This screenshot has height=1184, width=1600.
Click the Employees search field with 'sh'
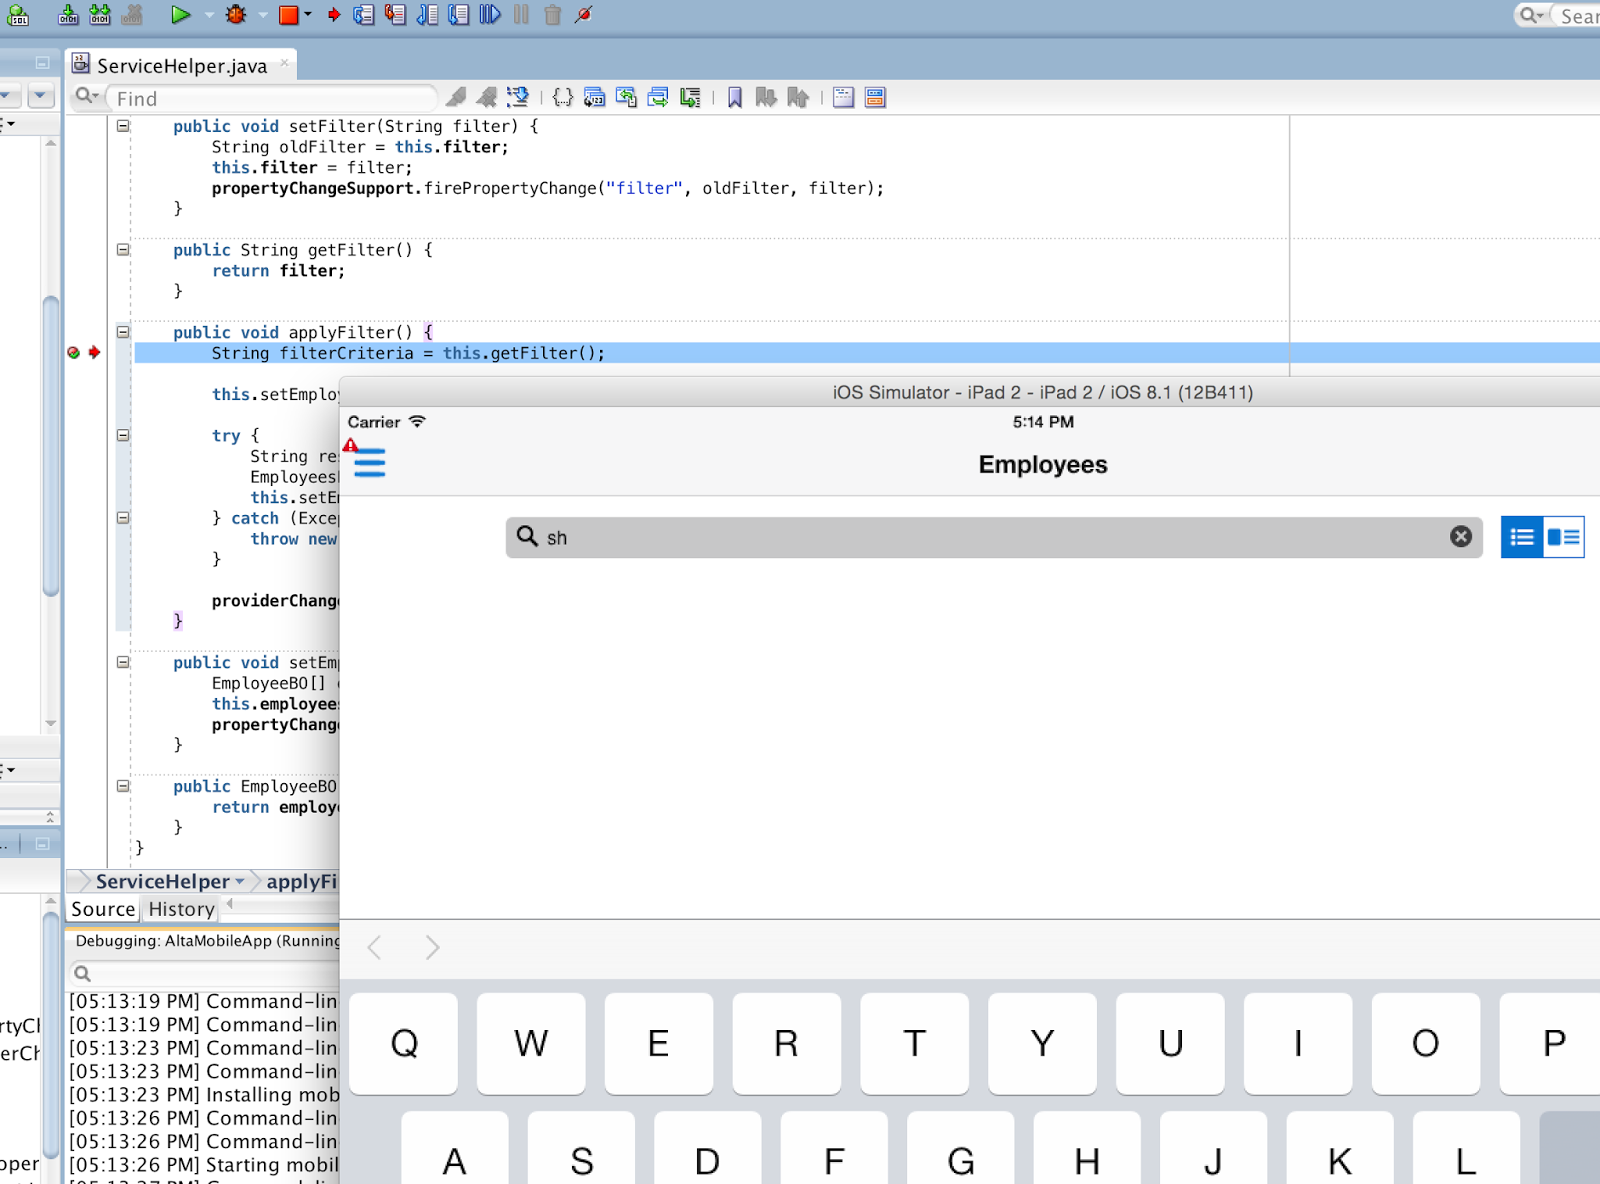pos(994,537)
